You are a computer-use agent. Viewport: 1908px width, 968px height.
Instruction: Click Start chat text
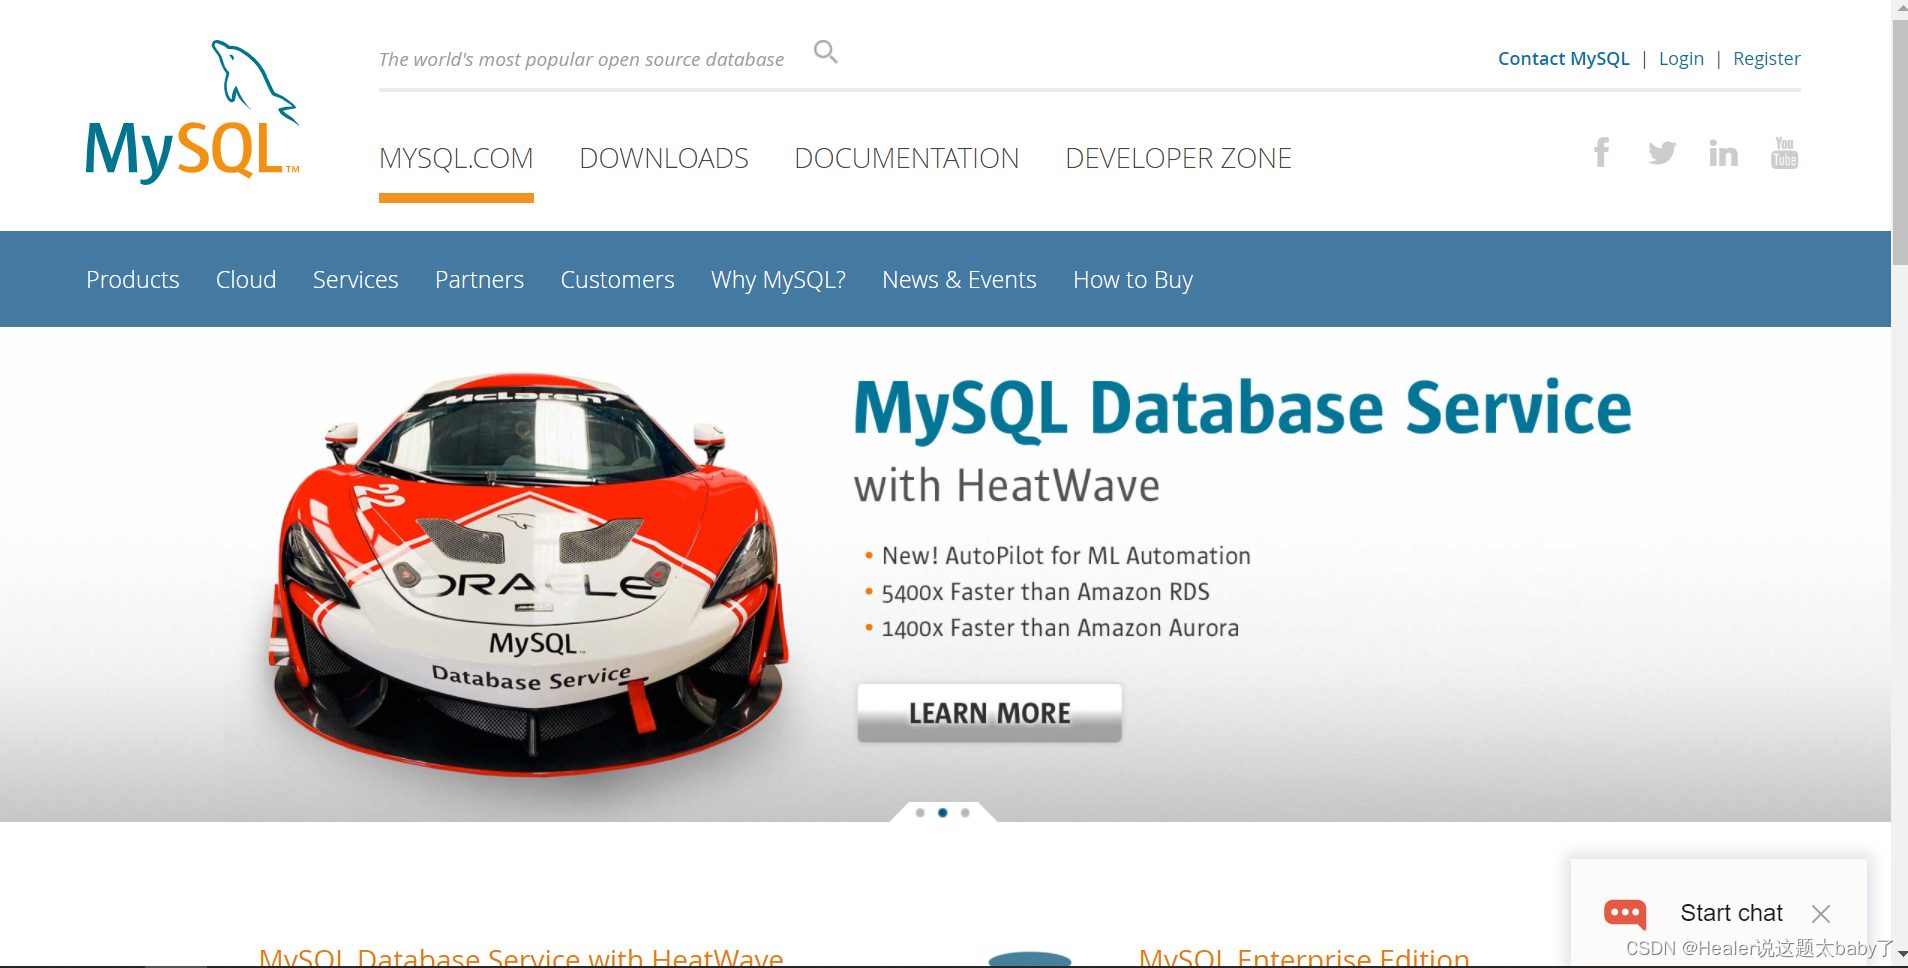[1731, 913]
